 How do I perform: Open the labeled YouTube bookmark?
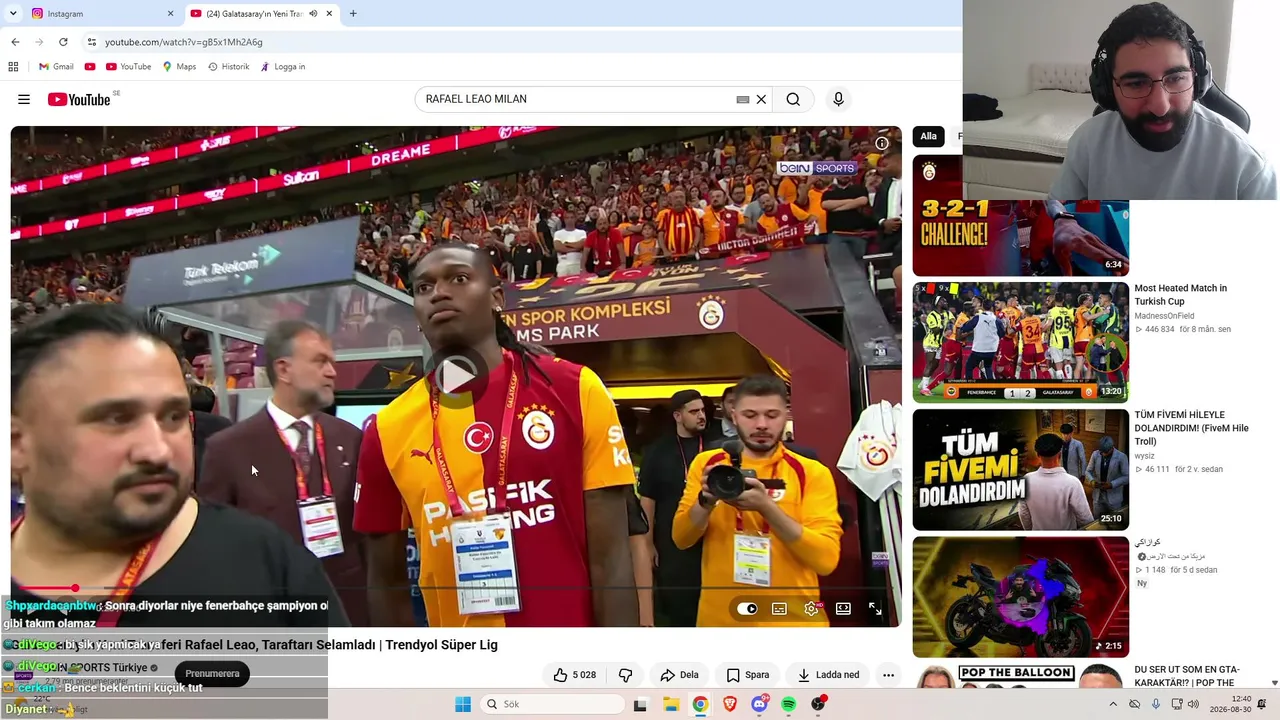[128, 67]
